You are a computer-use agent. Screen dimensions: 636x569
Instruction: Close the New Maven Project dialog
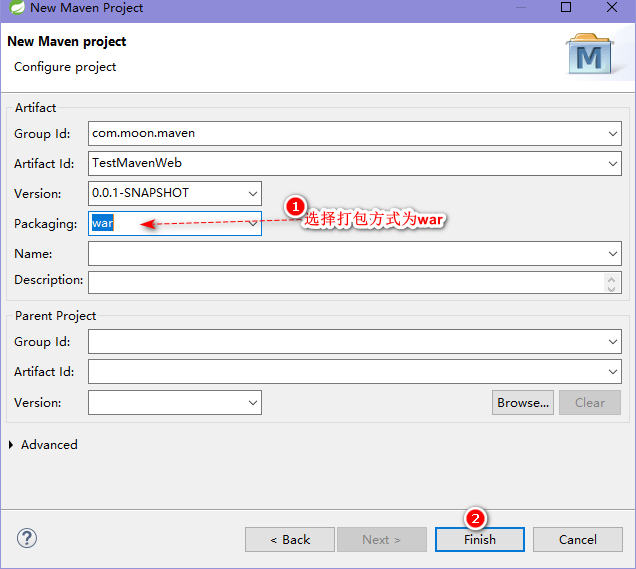(612, 7)
